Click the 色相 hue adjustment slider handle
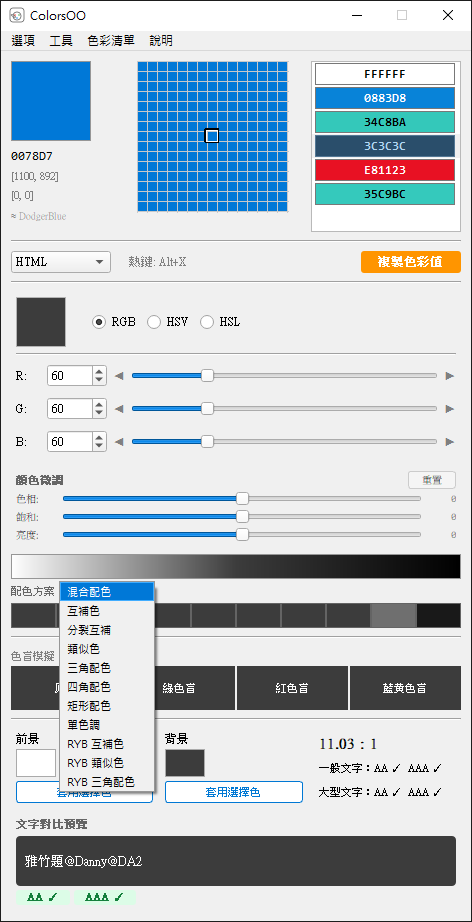The image size is (472, 922). click(x=242, y=499)
